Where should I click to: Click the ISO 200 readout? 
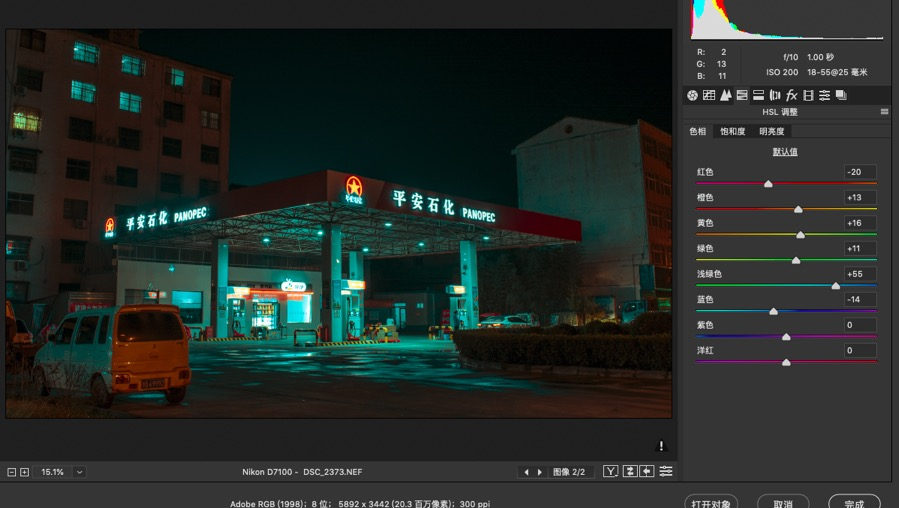(782, 72)
